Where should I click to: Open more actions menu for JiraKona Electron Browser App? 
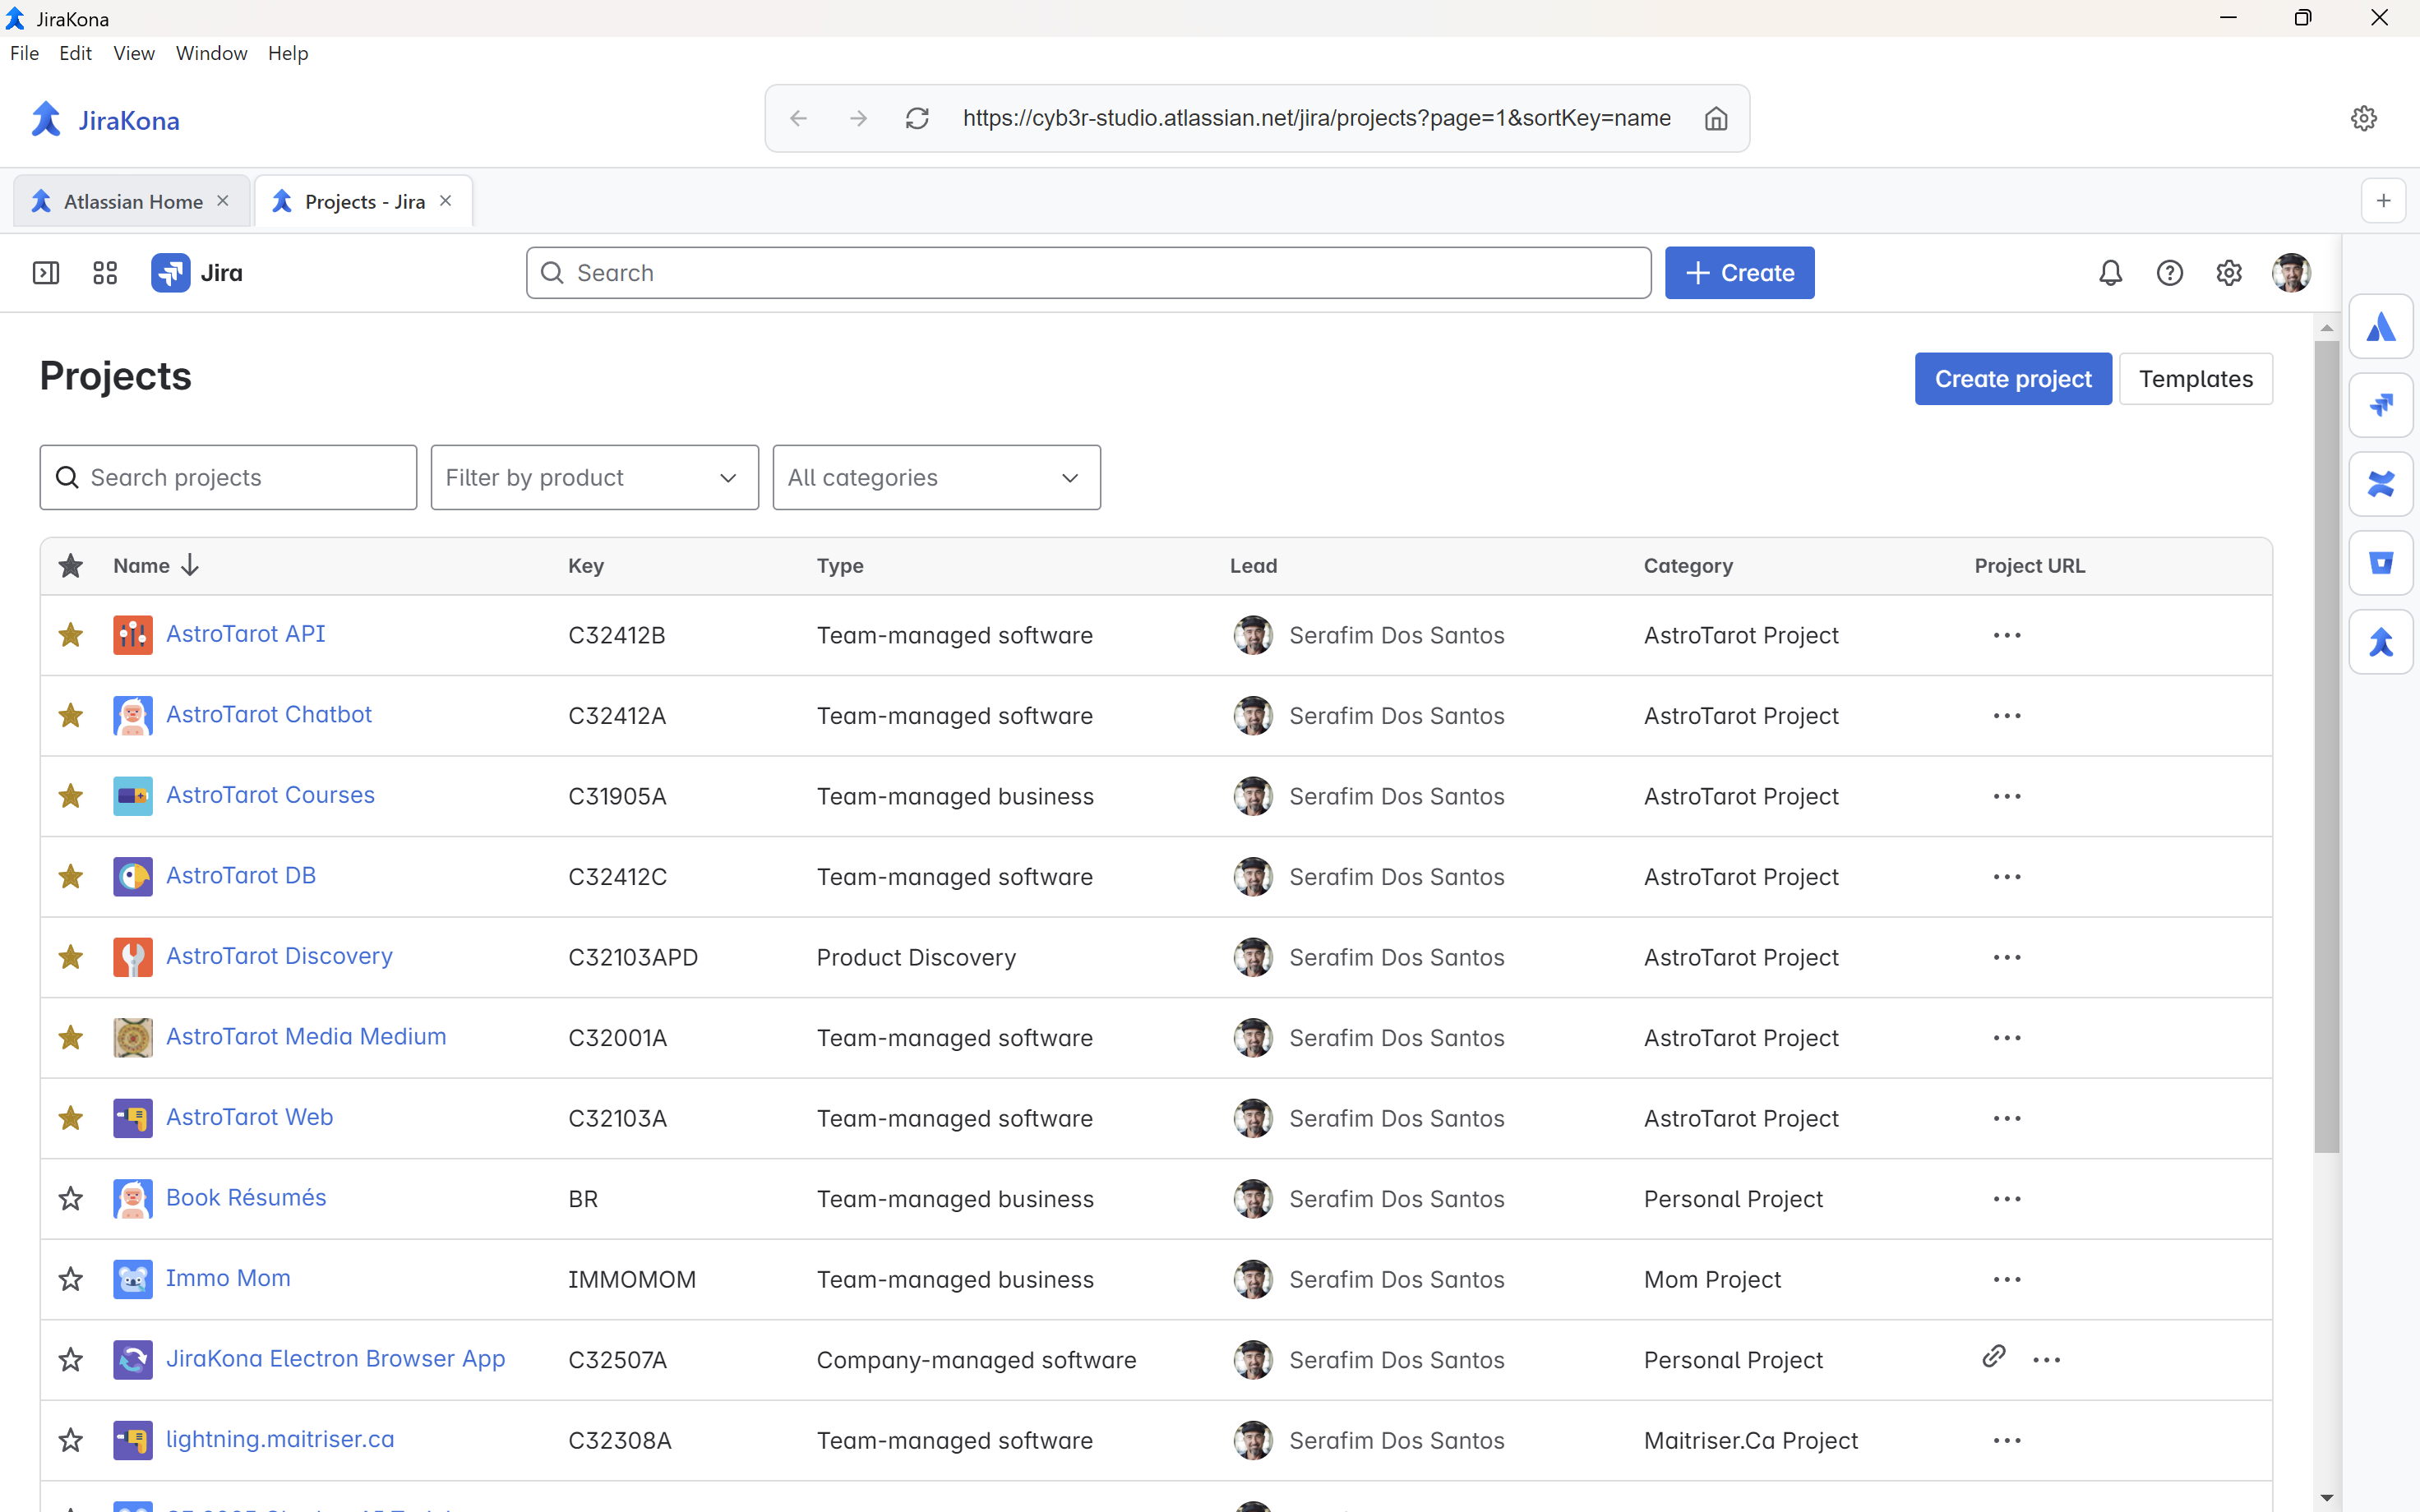pyautogui.click(x=2046, y=1359)
